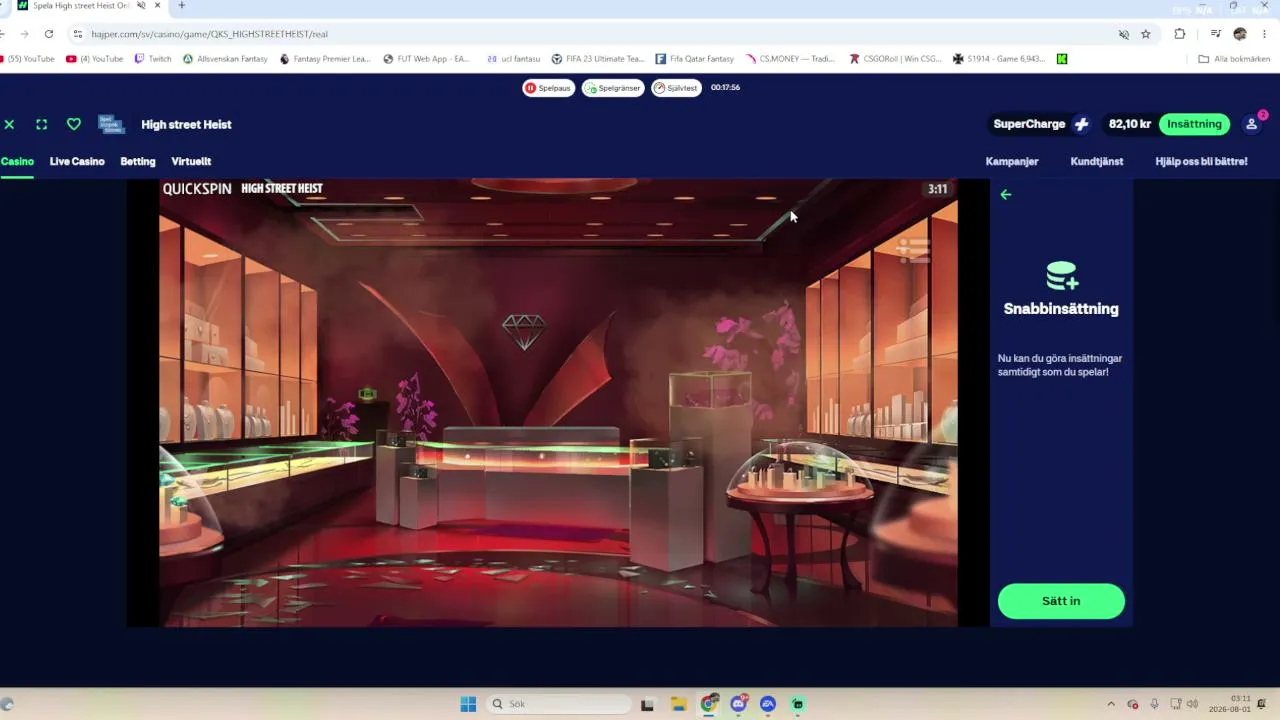Click the taskbar Sök search box
Image resolution: width=1280 pixels, height=720 pixels.
tap(559, 704)
